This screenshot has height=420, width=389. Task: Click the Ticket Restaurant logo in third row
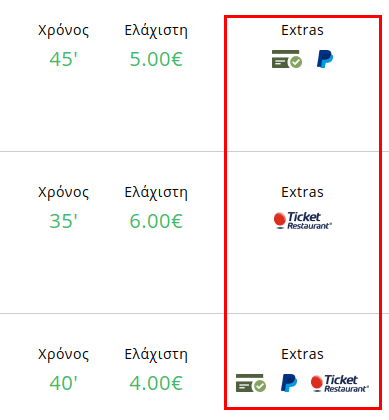tap(340, 383)
